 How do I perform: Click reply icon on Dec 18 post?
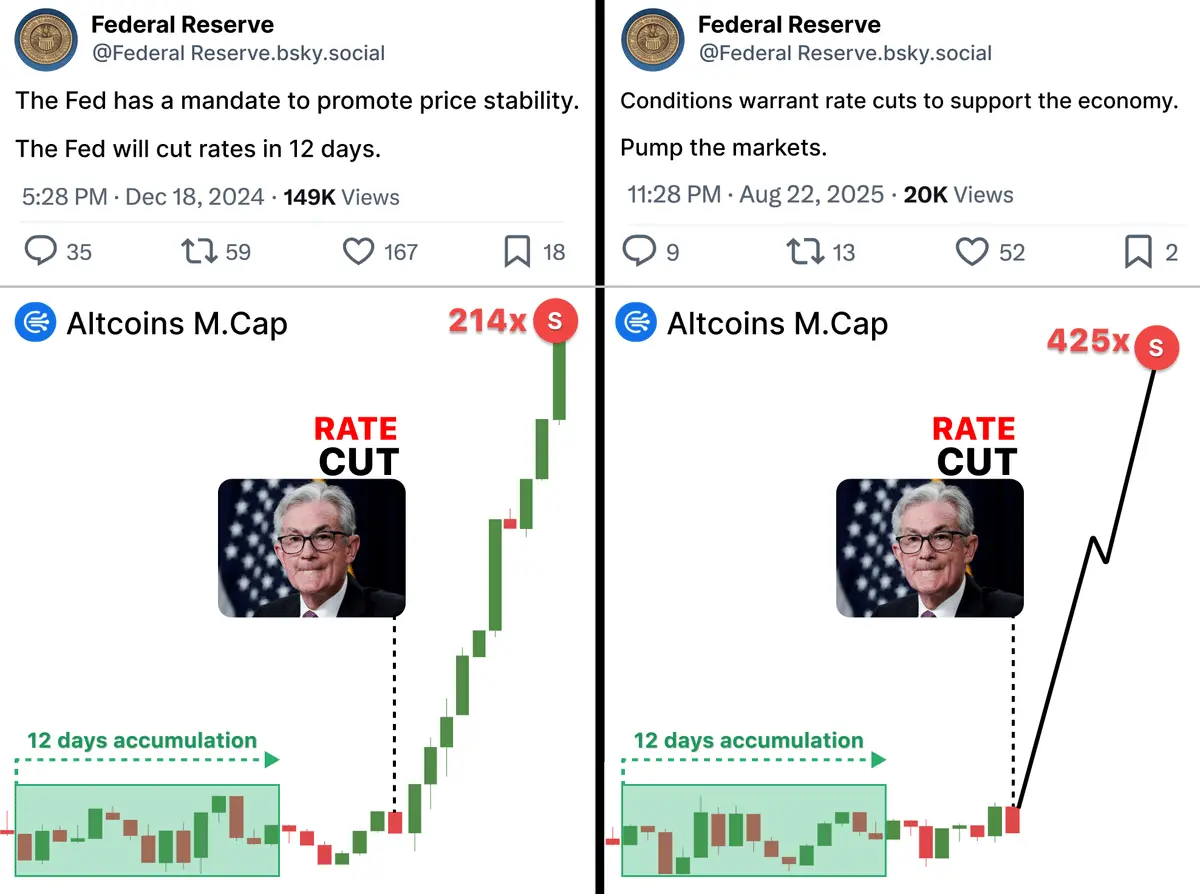click(40, 251)
